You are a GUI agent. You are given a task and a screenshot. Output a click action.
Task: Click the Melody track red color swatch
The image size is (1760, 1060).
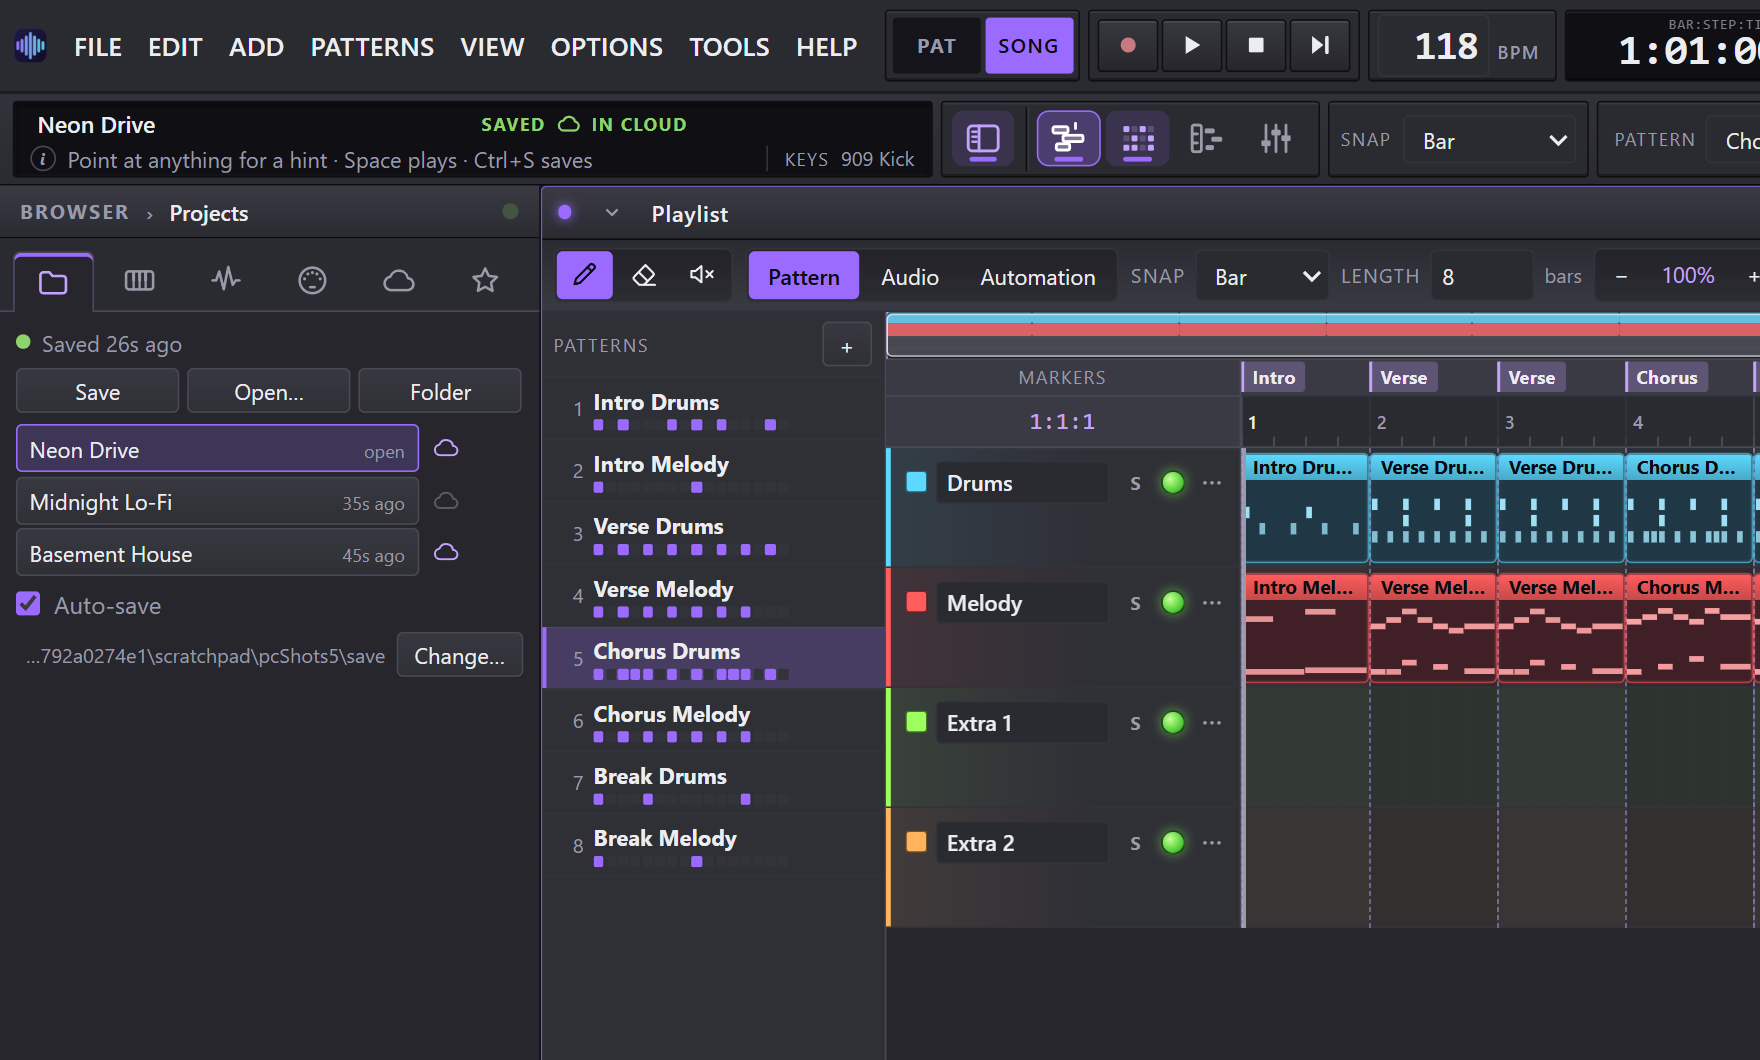pyautogui.click(x=916, y=602)
